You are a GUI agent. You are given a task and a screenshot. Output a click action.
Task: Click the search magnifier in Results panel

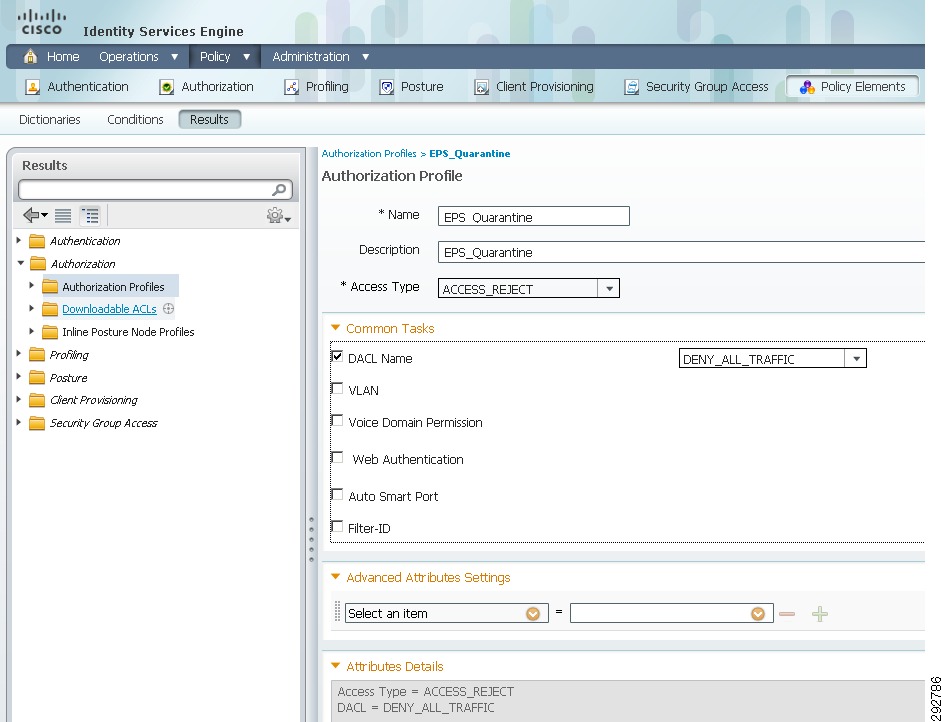pos(279,190)
